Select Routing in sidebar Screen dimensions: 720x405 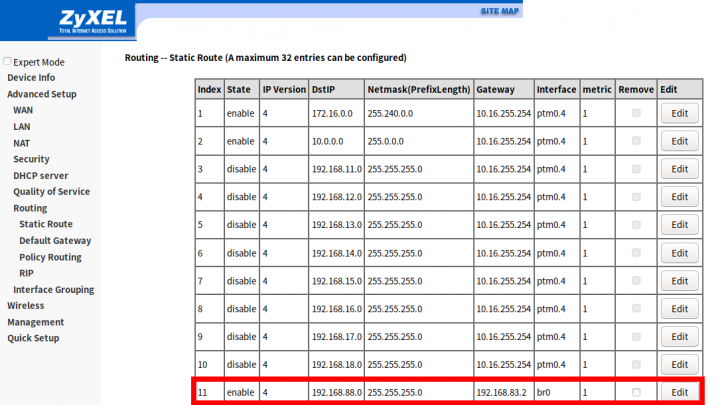30,208
